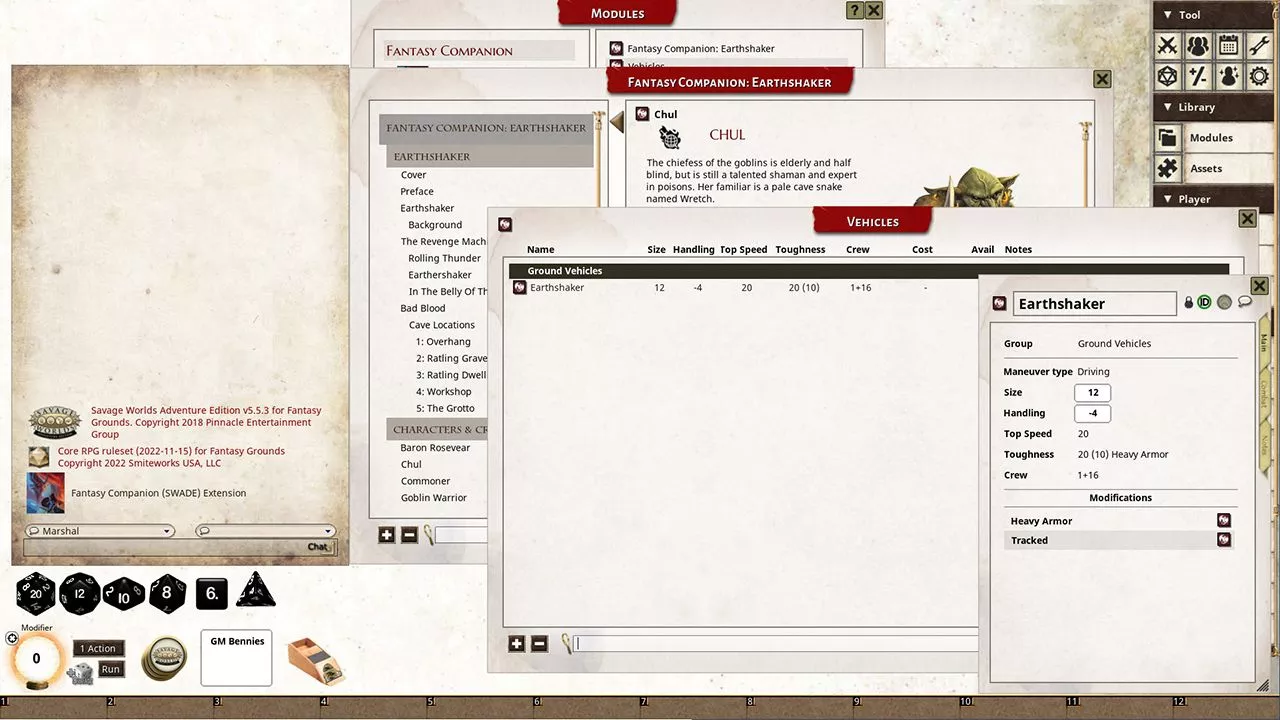The image size is (1280, 720).
Task: Click the Modules folder icon in Library
Action: click(x=1168, y=138)
